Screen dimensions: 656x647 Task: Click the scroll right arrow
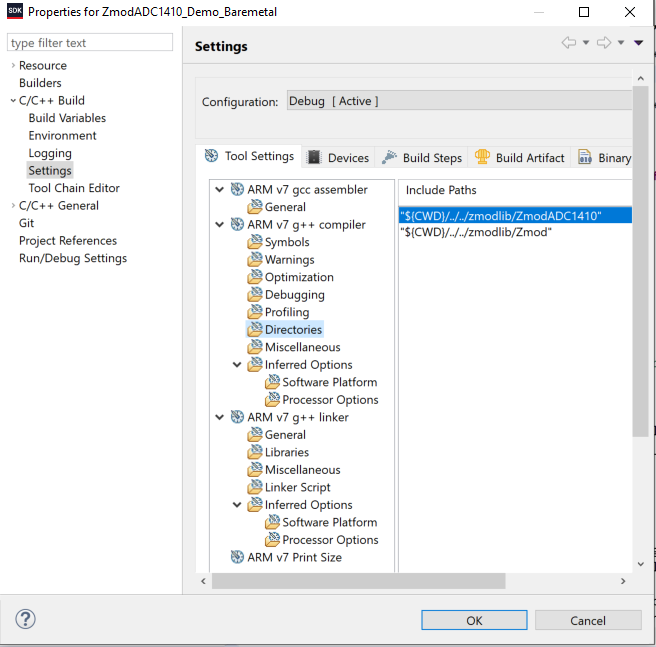click(623, 581)
